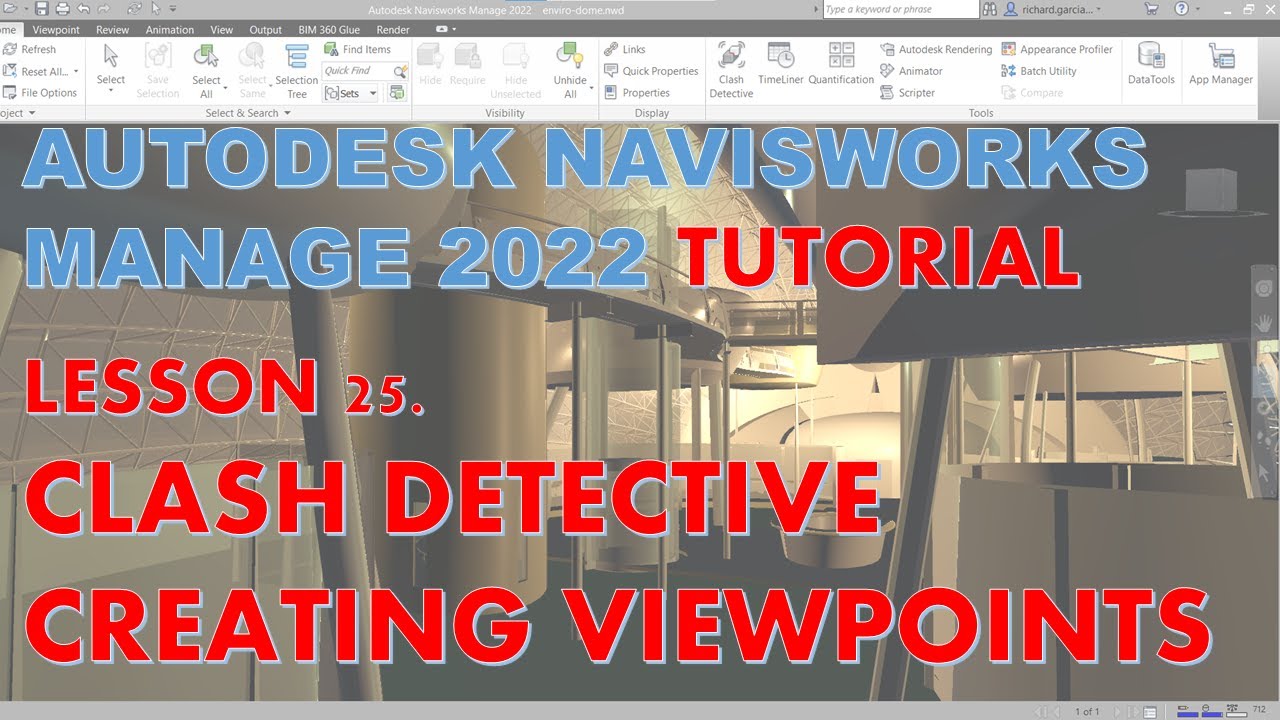Switch to the Animation tab
The height and width of the screenshot is (720, 1280).
coord(170,30)
